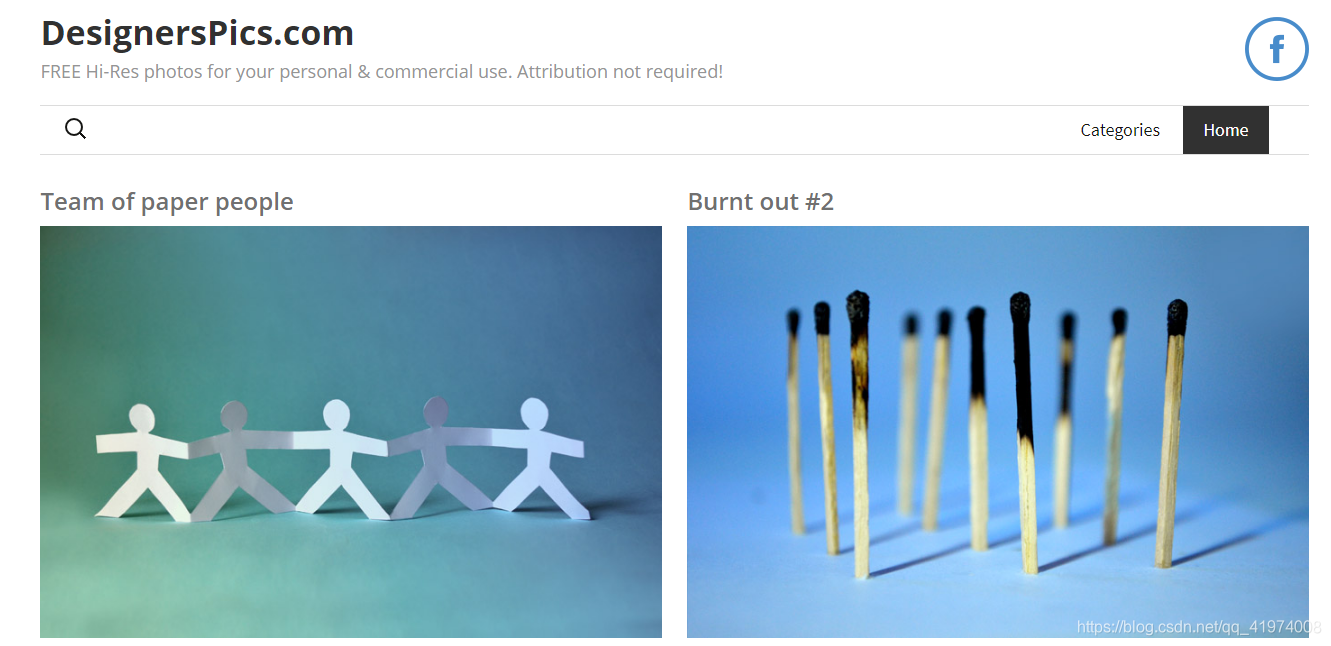
Task: Click the center paper figure in photo
Action: click(337, 459)
